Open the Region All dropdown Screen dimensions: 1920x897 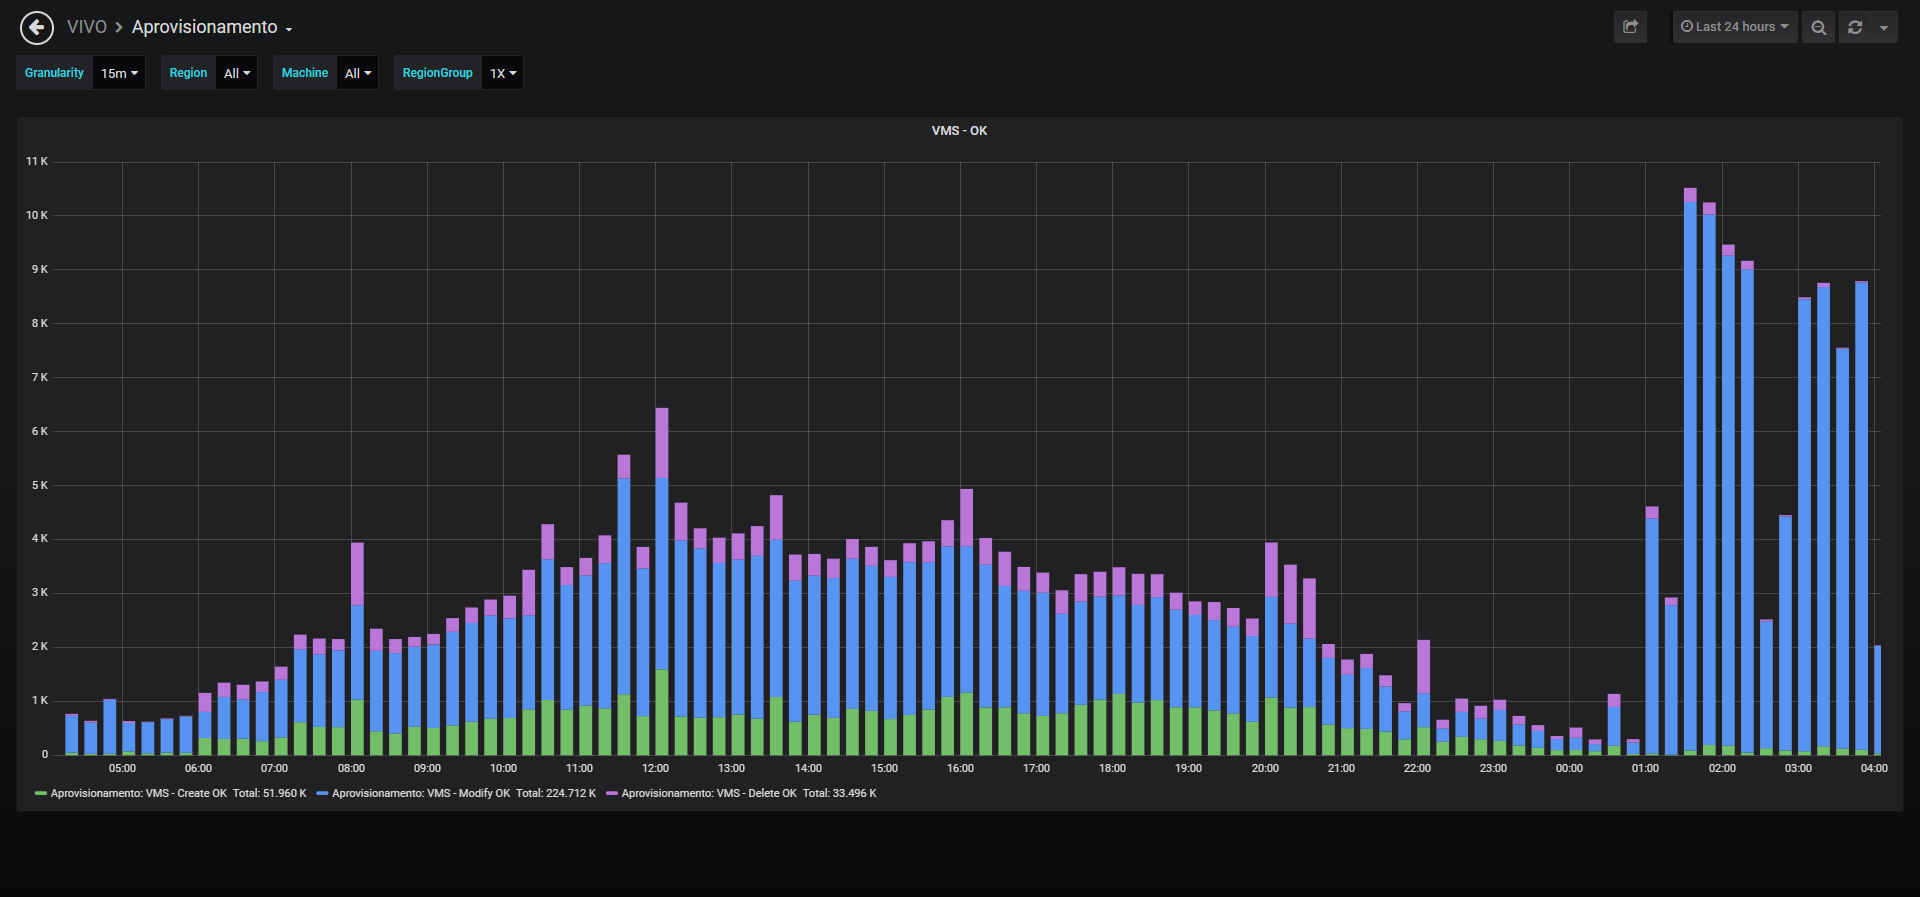click(x=237, y=73)
